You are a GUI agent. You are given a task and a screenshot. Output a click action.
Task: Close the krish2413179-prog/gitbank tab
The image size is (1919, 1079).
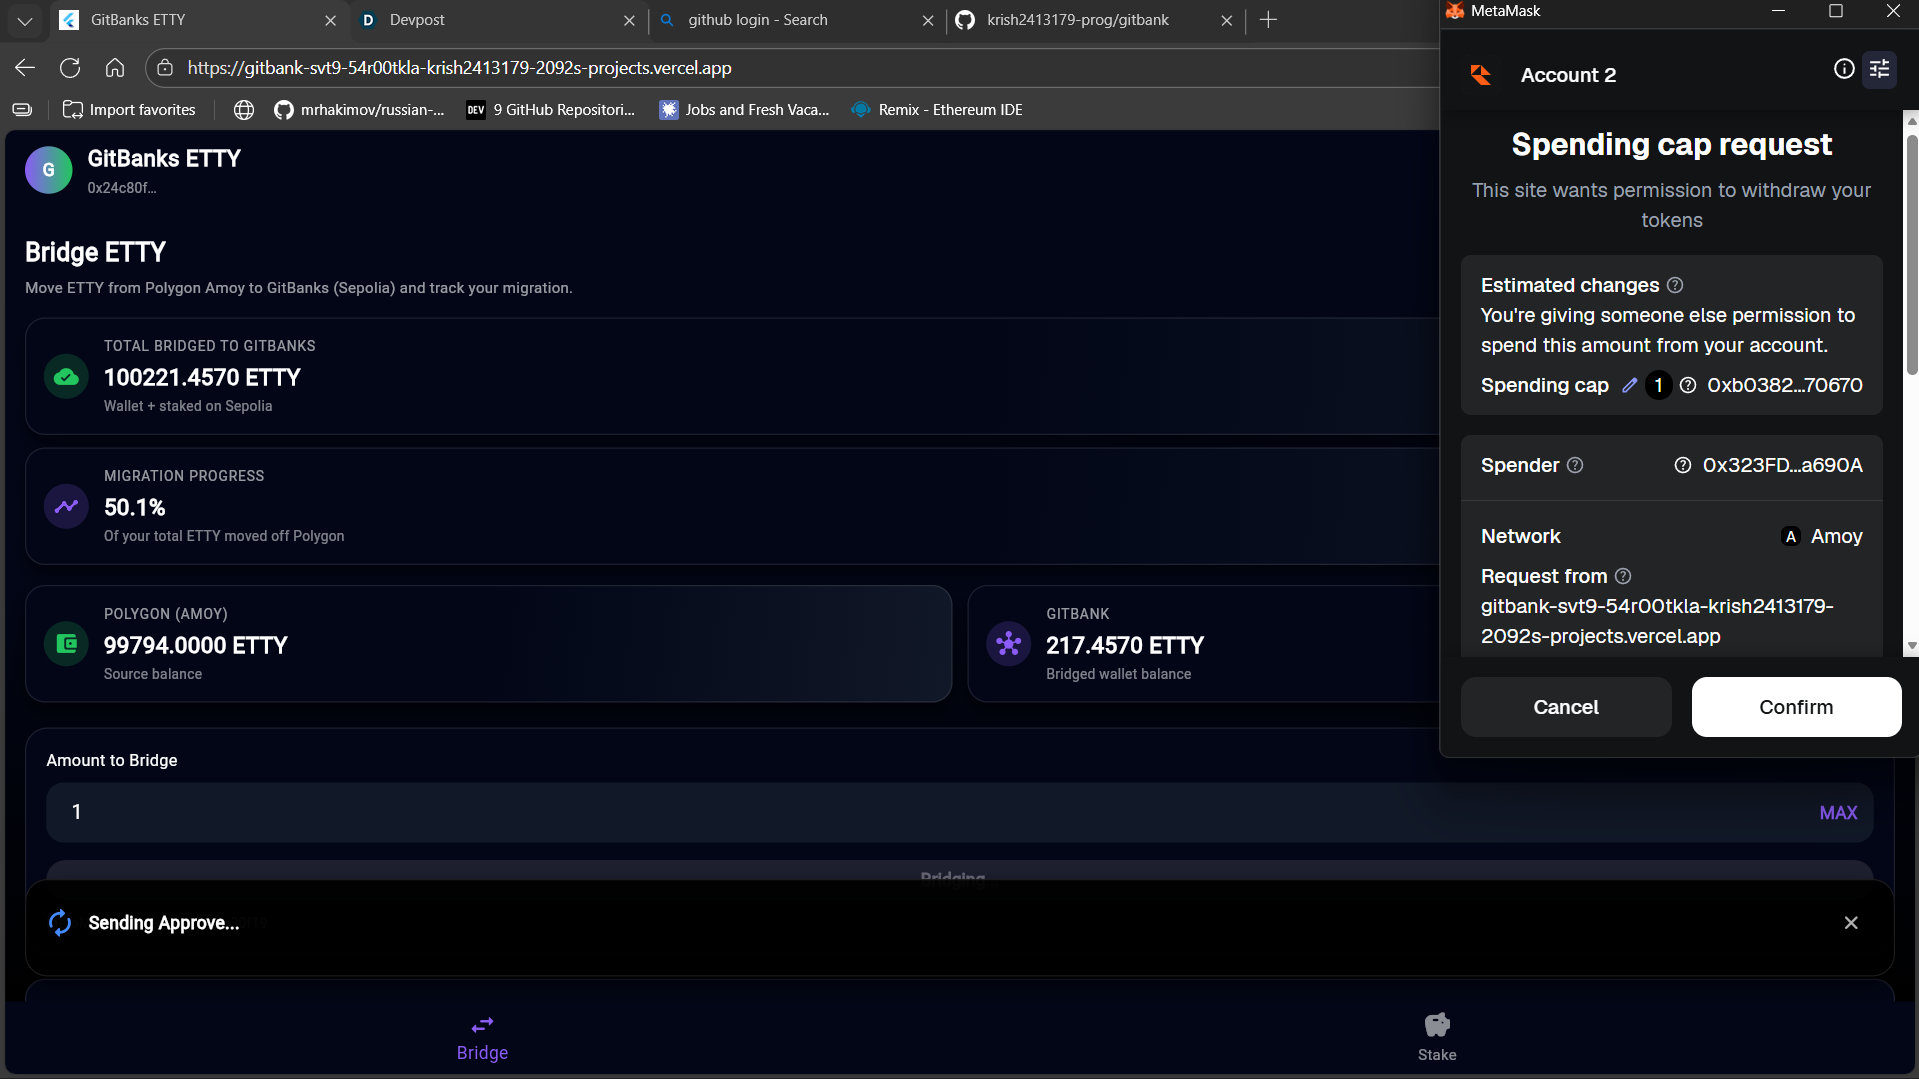[x=1227, y=20]
